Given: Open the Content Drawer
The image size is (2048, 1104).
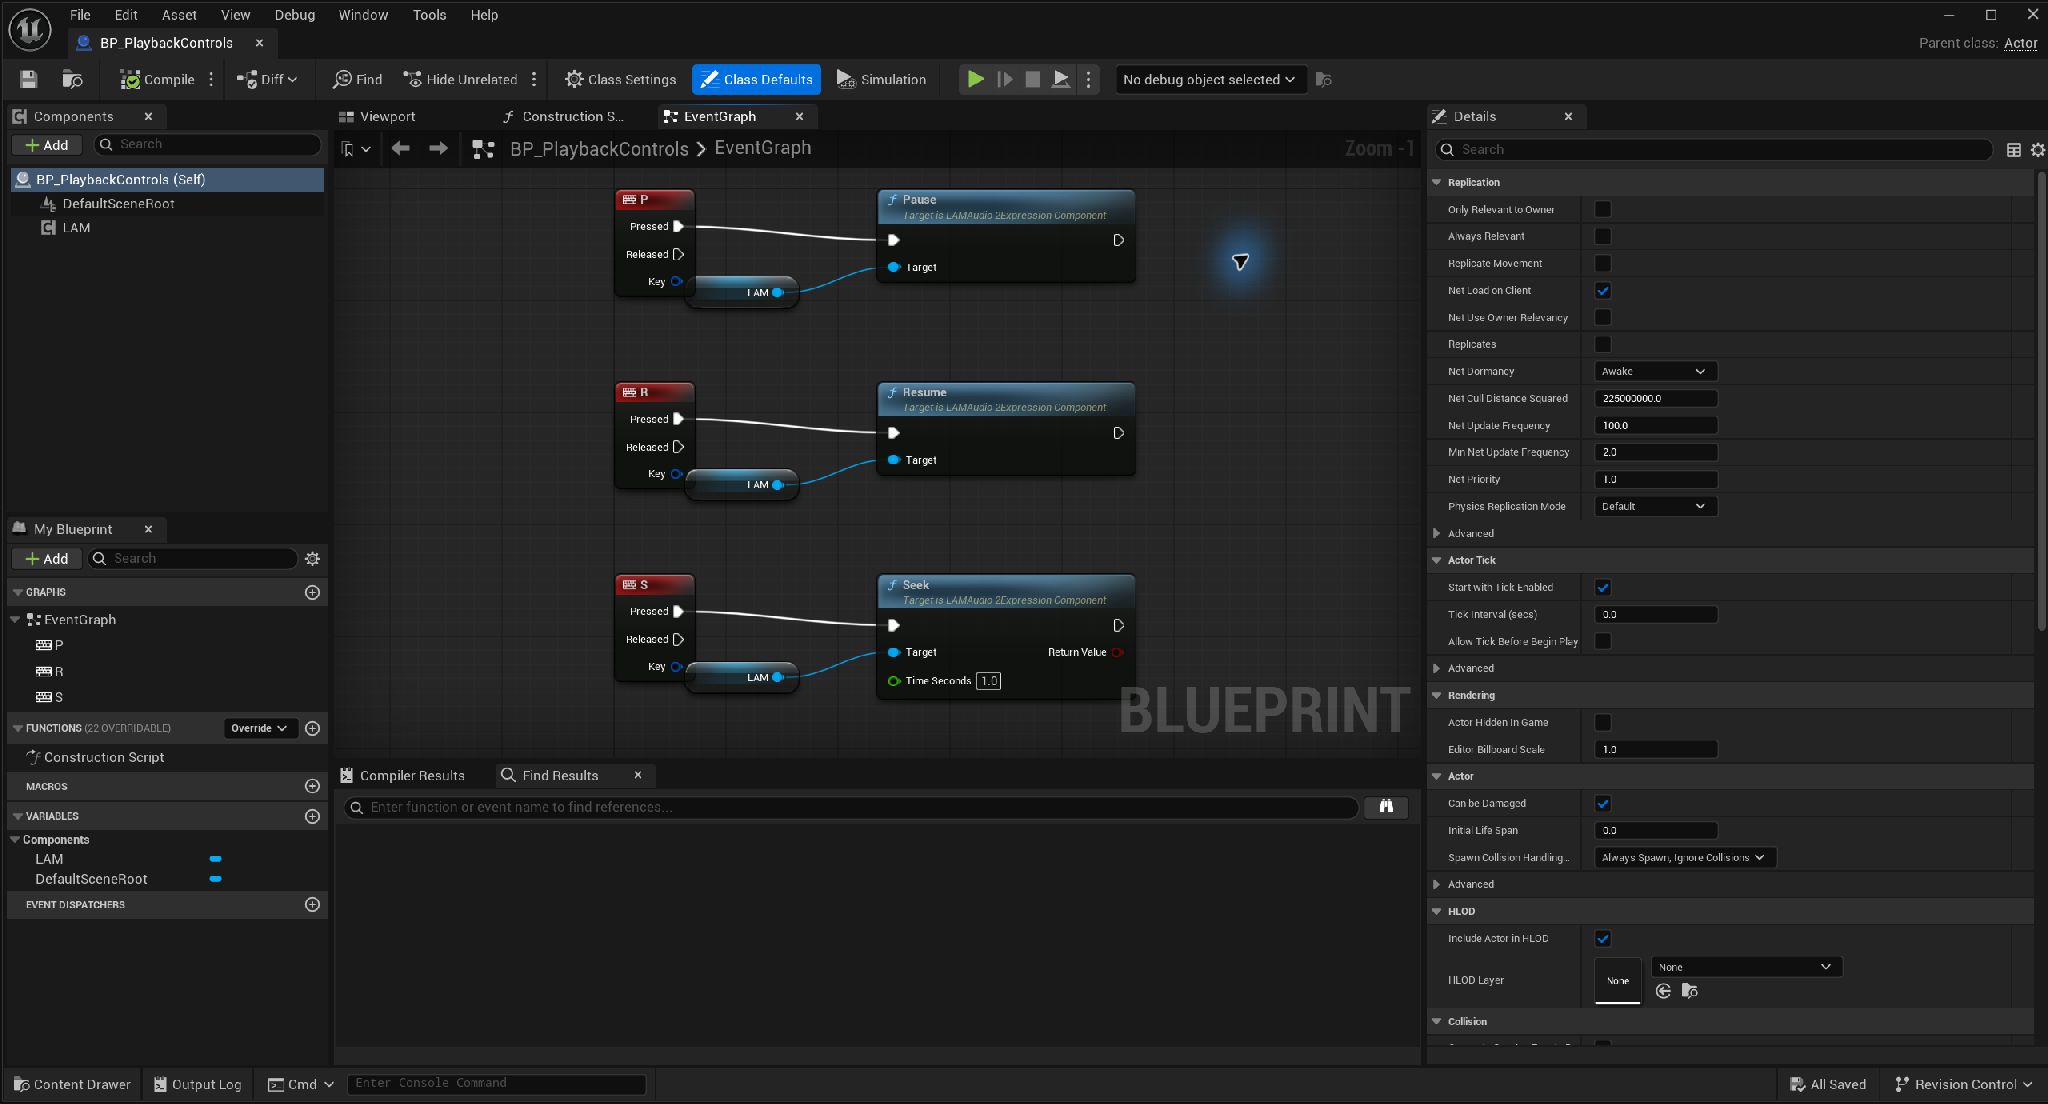Looking at the screenshot, I should (72, 1084).
